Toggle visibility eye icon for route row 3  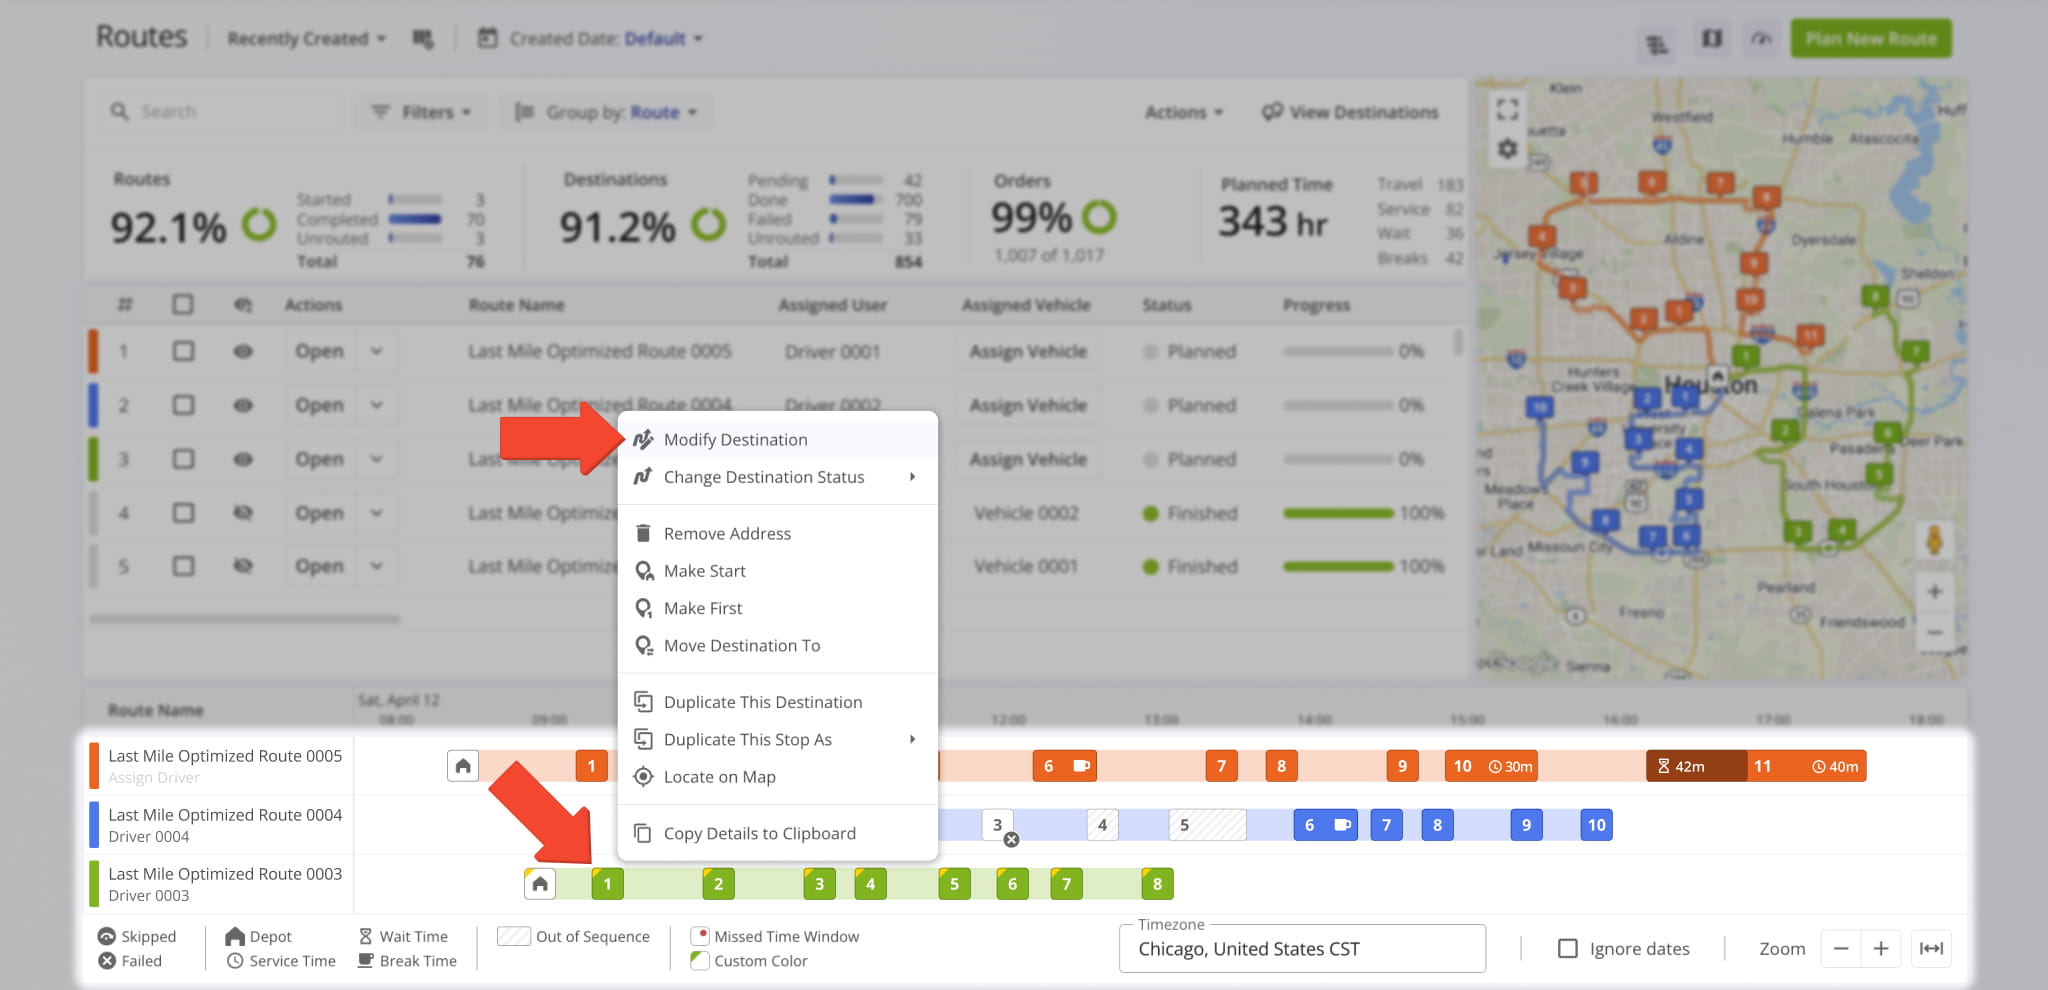[243, 459]
